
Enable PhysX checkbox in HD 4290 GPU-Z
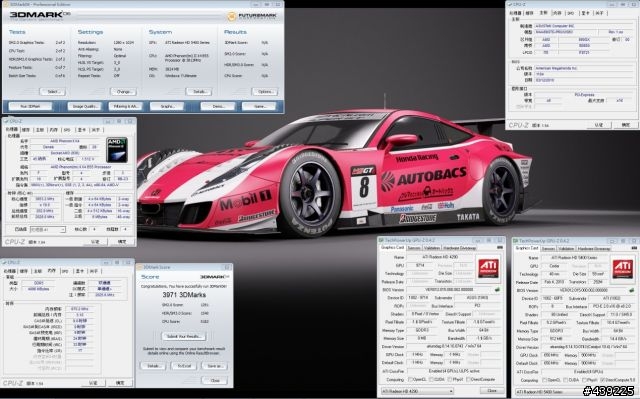coord(451,379)
